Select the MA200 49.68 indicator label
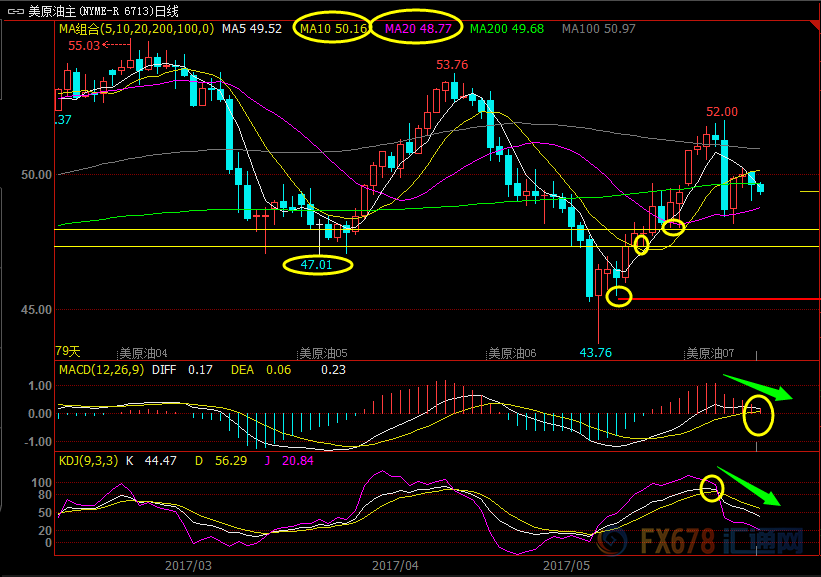This screenshot has width=821, height=577. click(x=506, y=29)
